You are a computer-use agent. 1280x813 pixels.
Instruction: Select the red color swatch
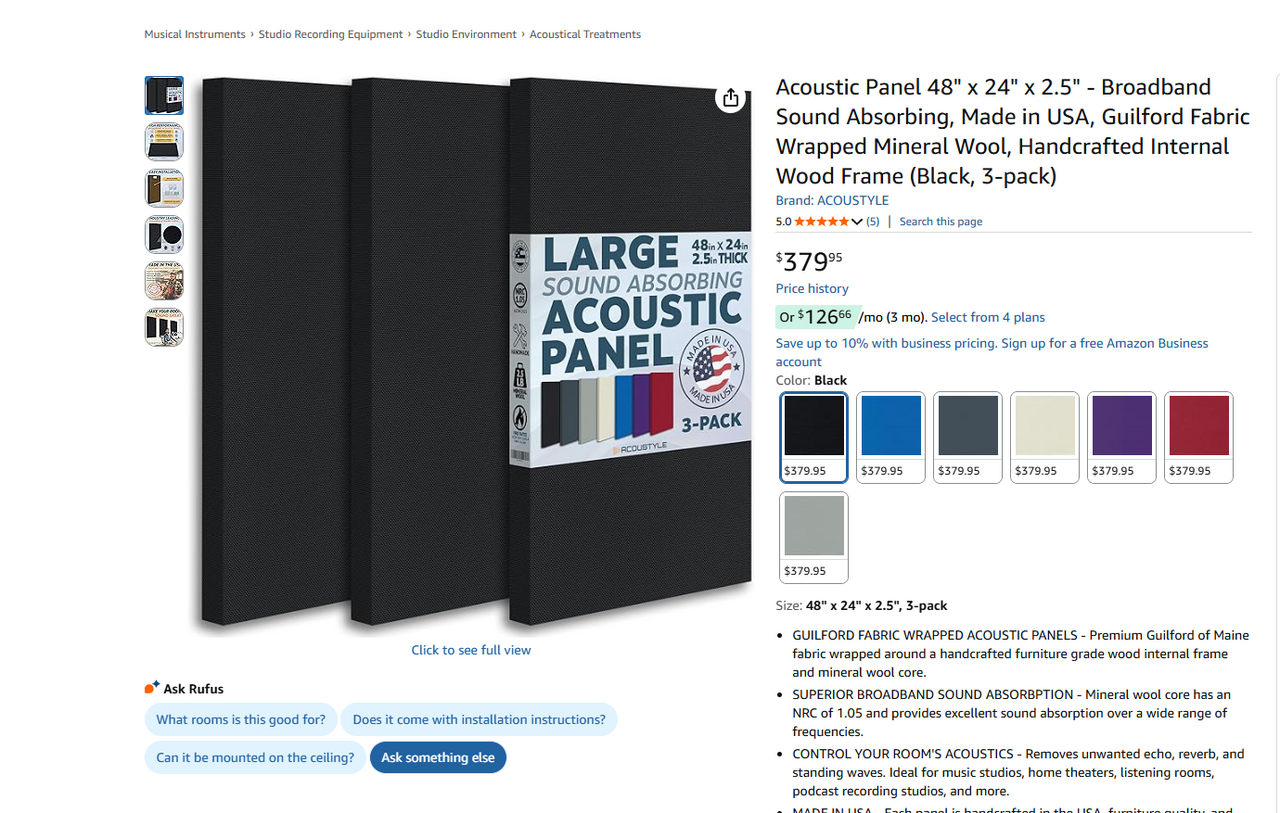point(1199,437)
